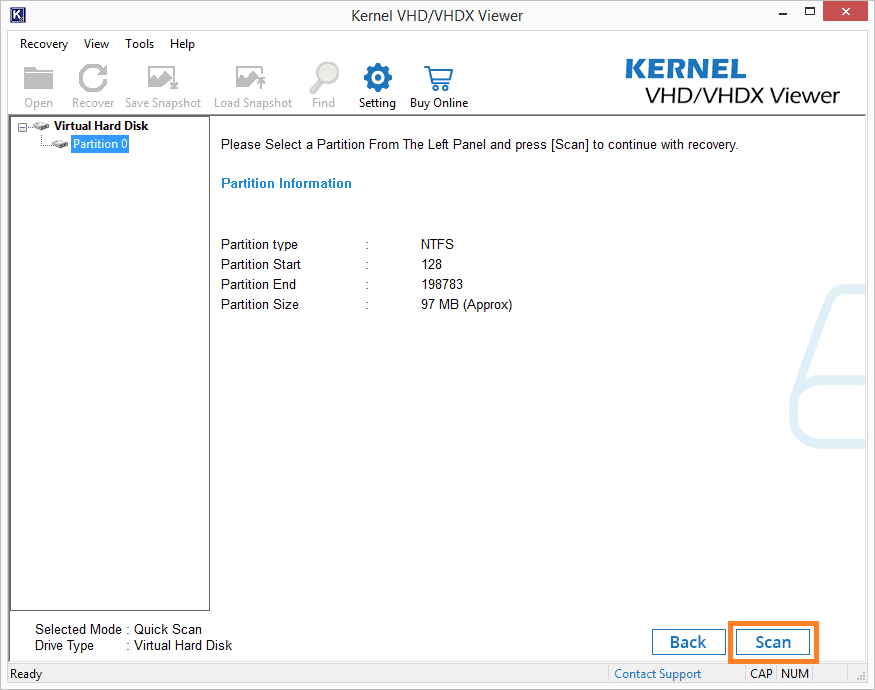Screen dimensions: 875x690
Task: Click the Kernel app icon in title bar
Action: click(17, 15)
